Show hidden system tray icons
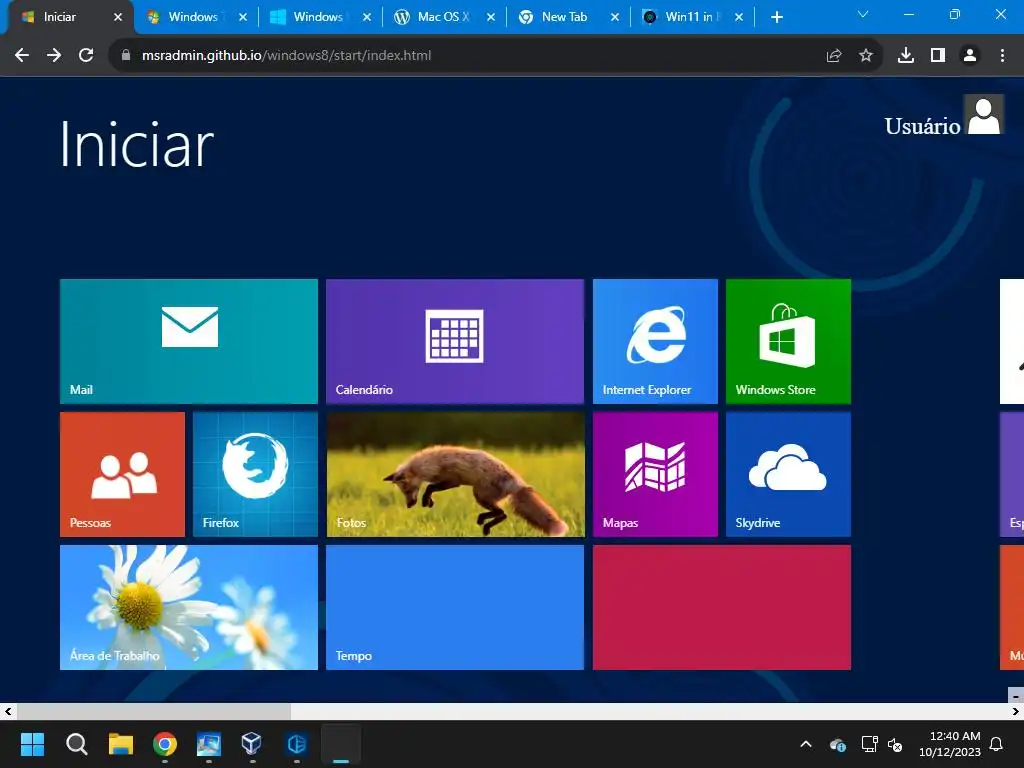The height and width of the screenshot is (768, 1024). [806, 744]
